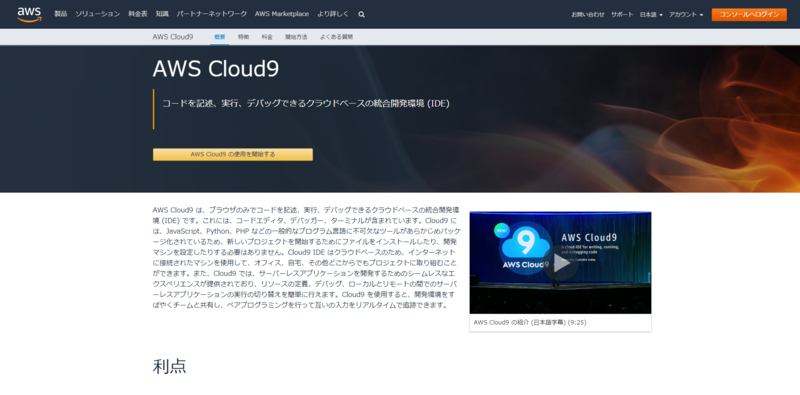This screenshot has width=800, height=395.
Task: Open the 料金表 menu
Action: 138,14
